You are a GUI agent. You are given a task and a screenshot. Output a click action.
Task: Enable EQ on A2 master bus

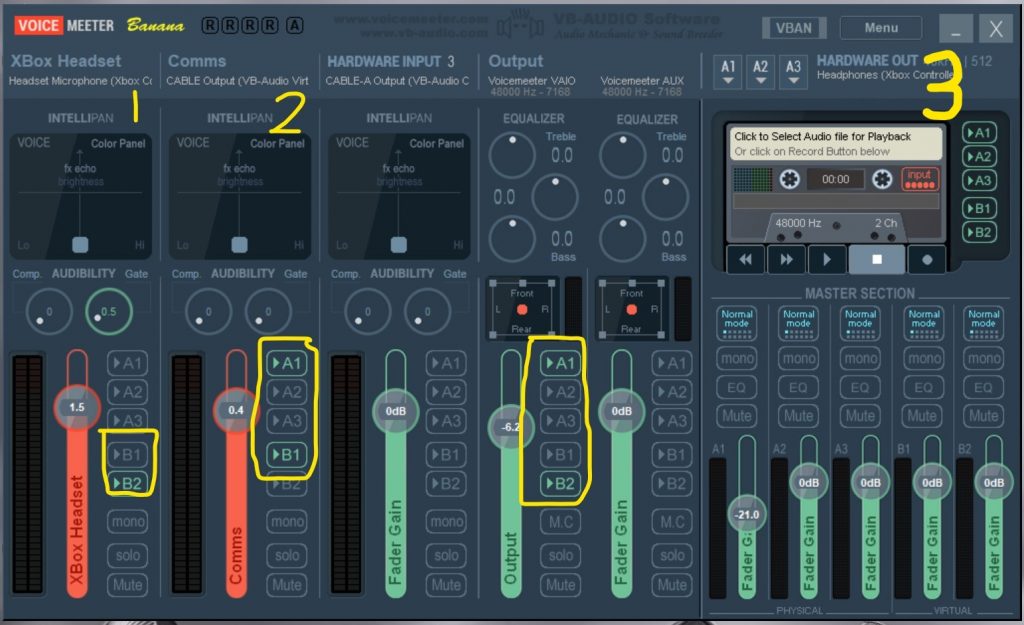coord(798,387)
